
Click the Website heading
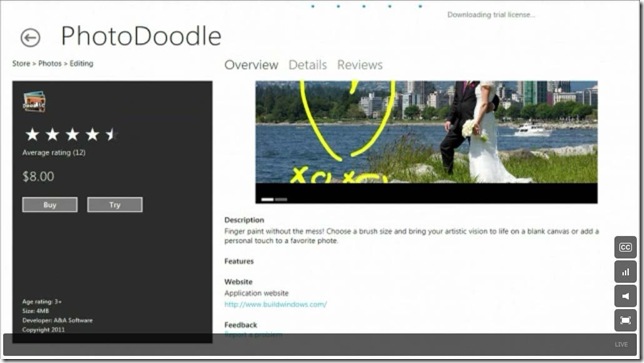[x=239, y=282]
